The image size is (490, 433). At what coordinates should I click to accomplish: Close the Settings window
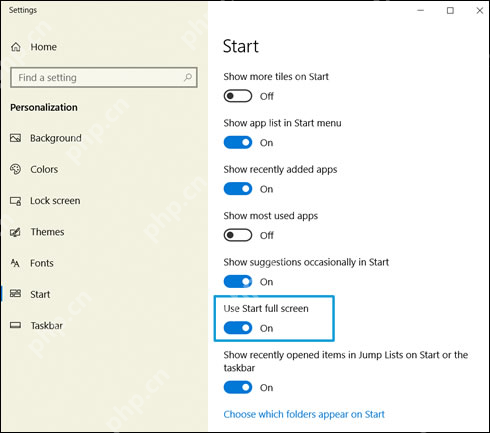479,10
